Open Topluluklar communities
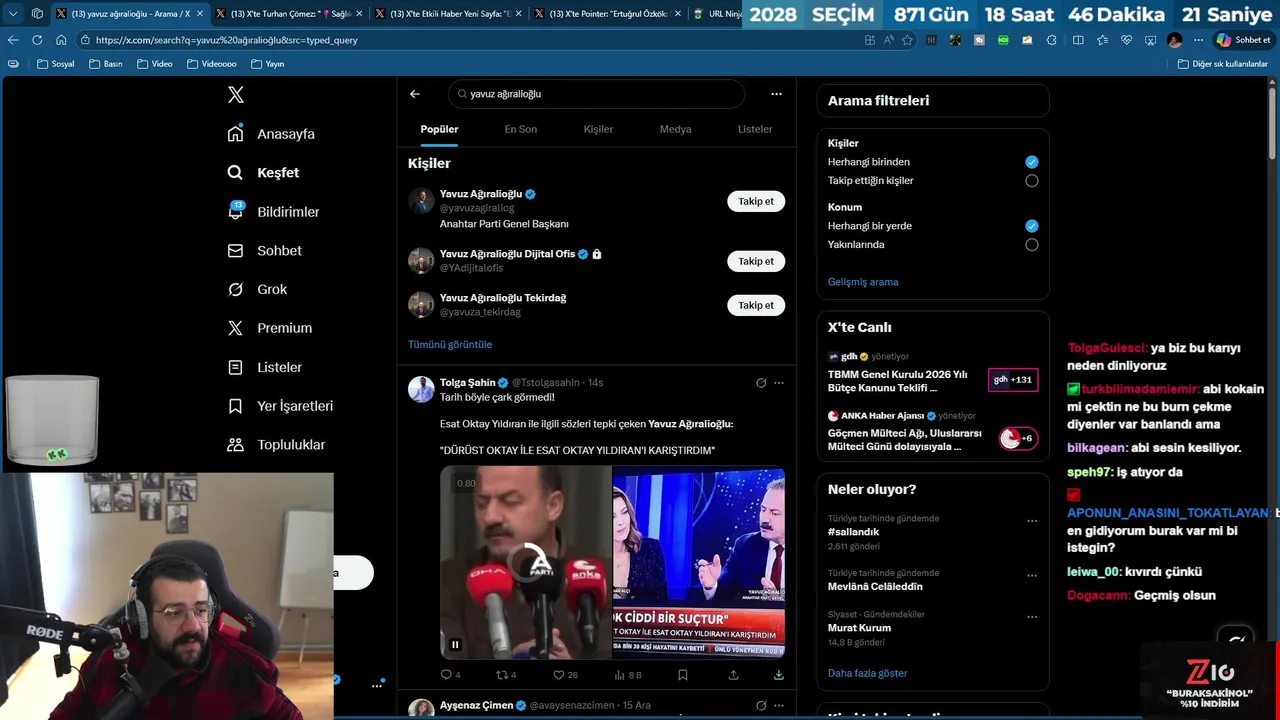This screenshot has width=1280, height=720. (276, 445)
